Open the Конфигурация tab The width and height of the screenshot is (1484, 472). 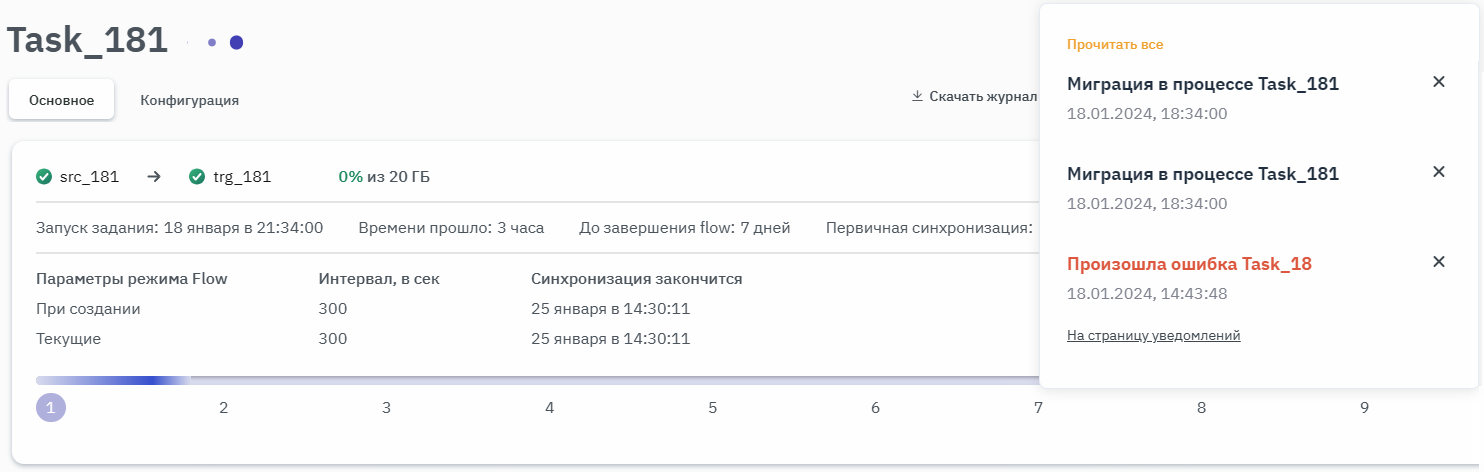(x=189, y=100)
